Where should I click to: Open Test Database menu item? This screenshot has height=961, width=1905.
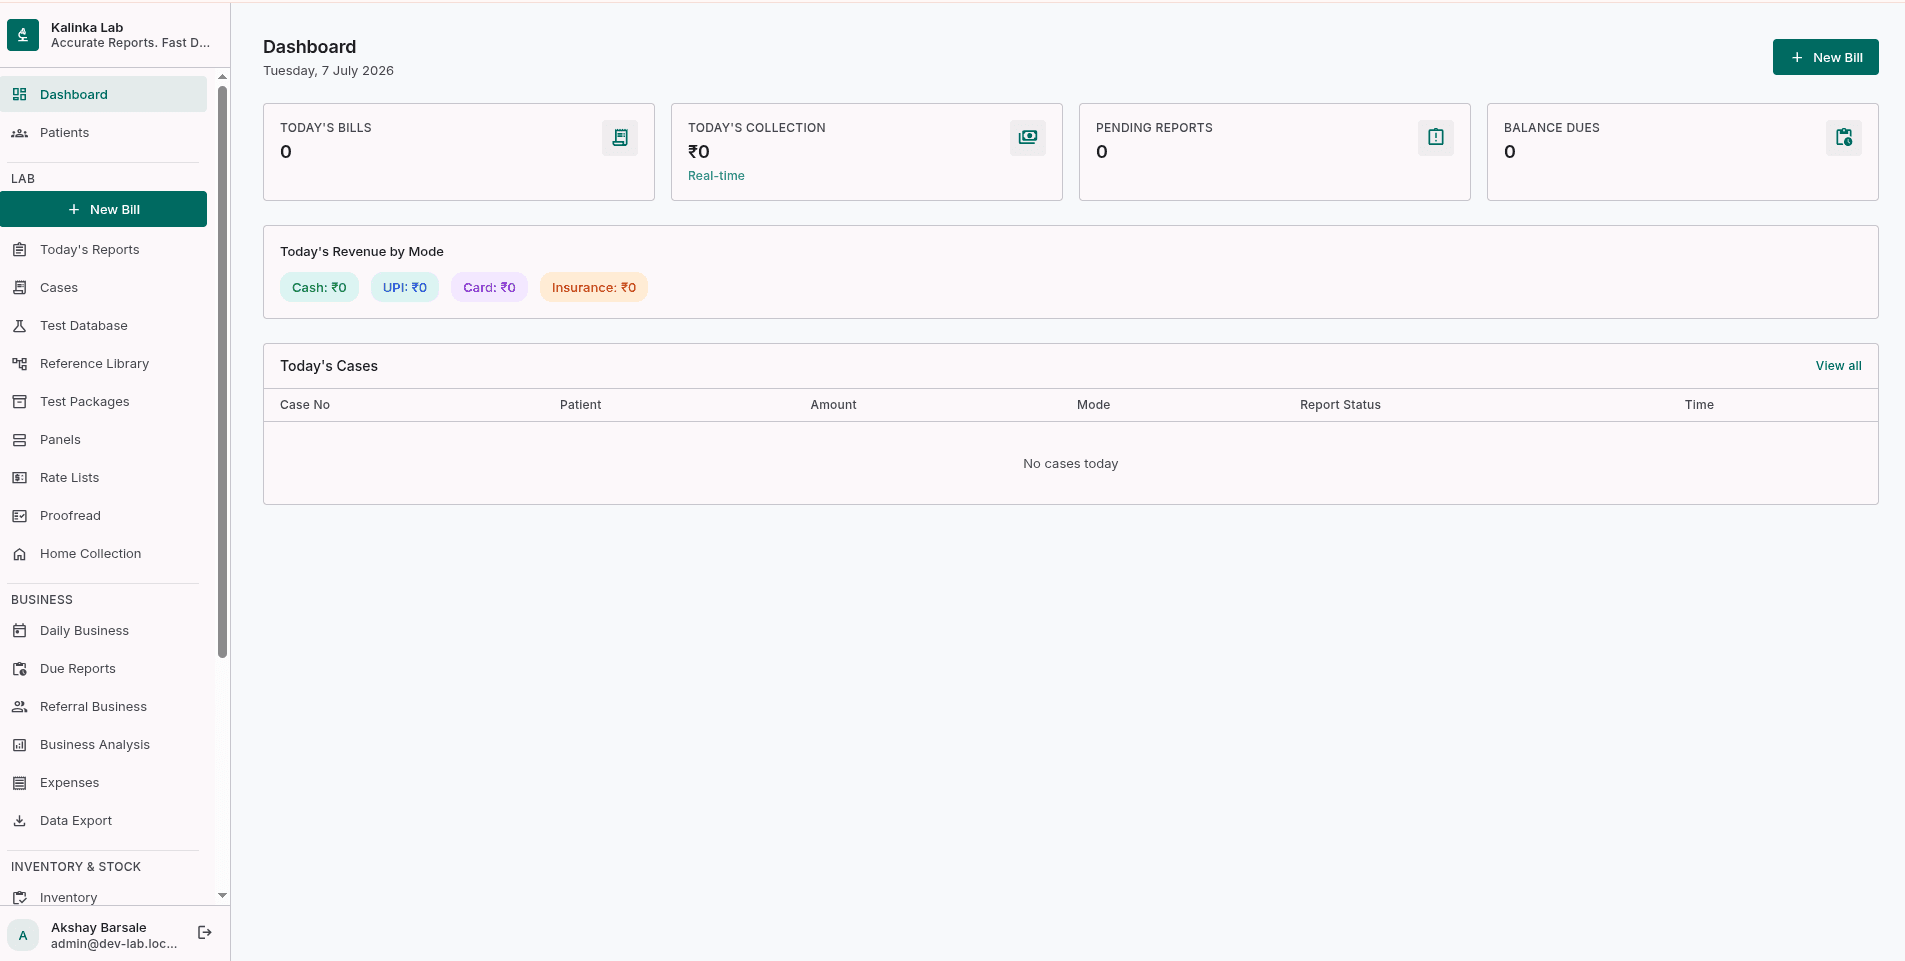click(x=103, y=325)
